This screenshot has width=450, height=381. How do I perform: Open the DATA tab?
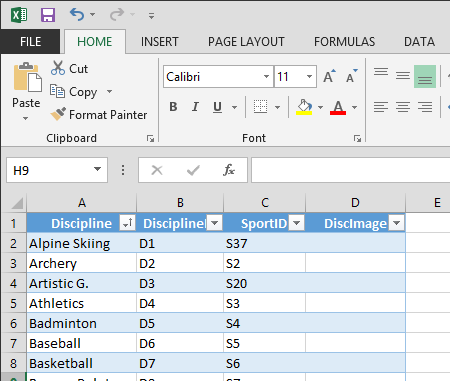click(419, 42)
